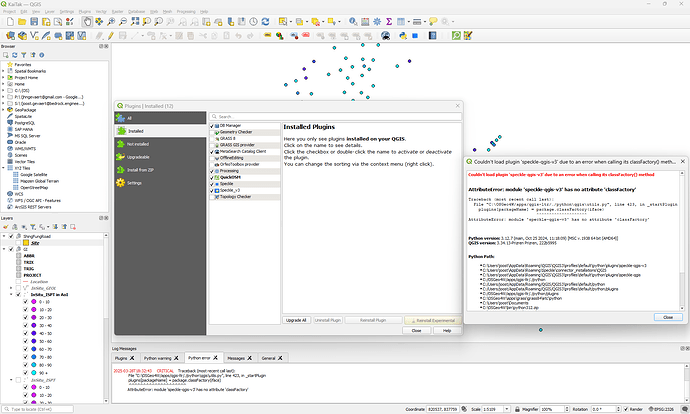Click the Coordinate field in status bar

tap(443, 409)
